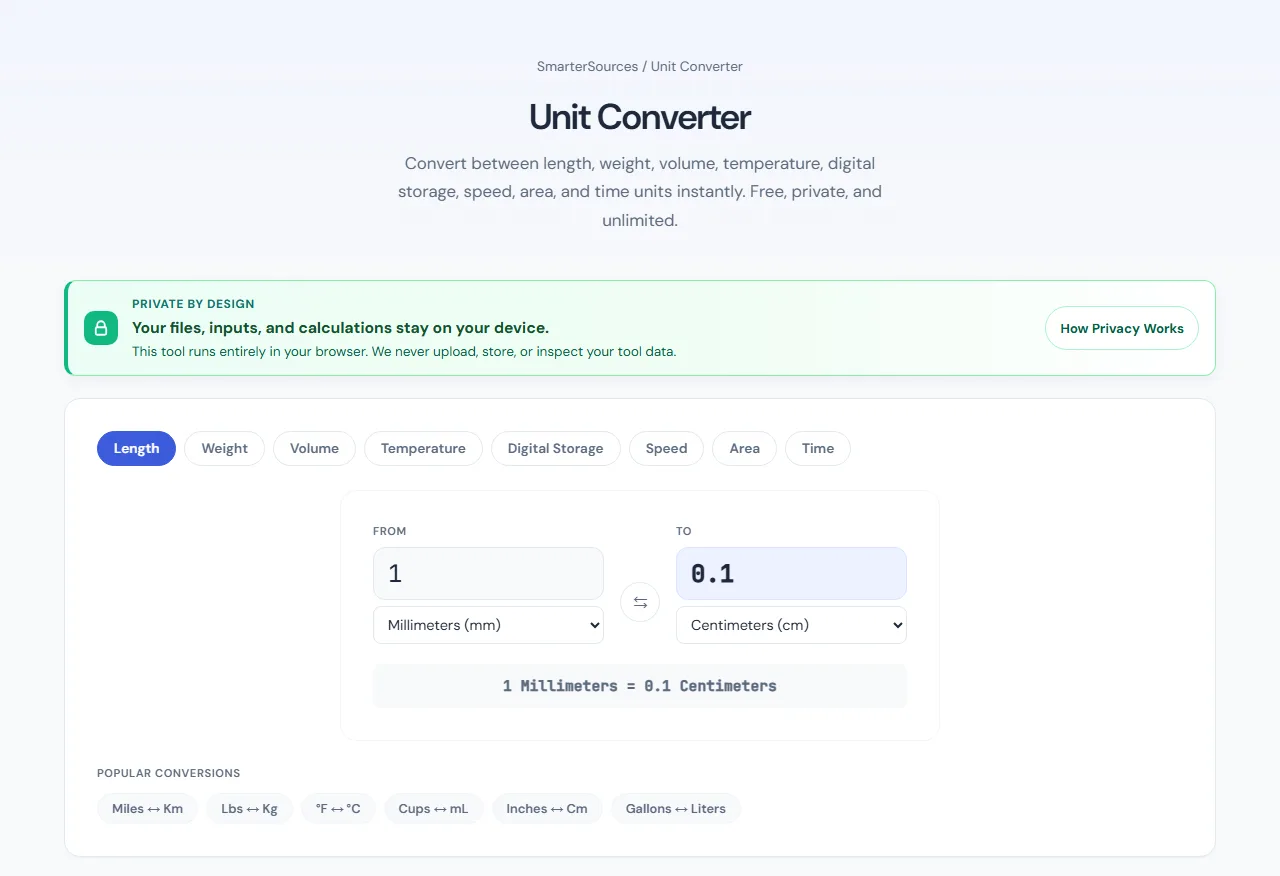Image resolution: width=1280 pixels, height=876 pixels.
Task: Click the TO value field showing 0.1
Action: coord(791,573)
